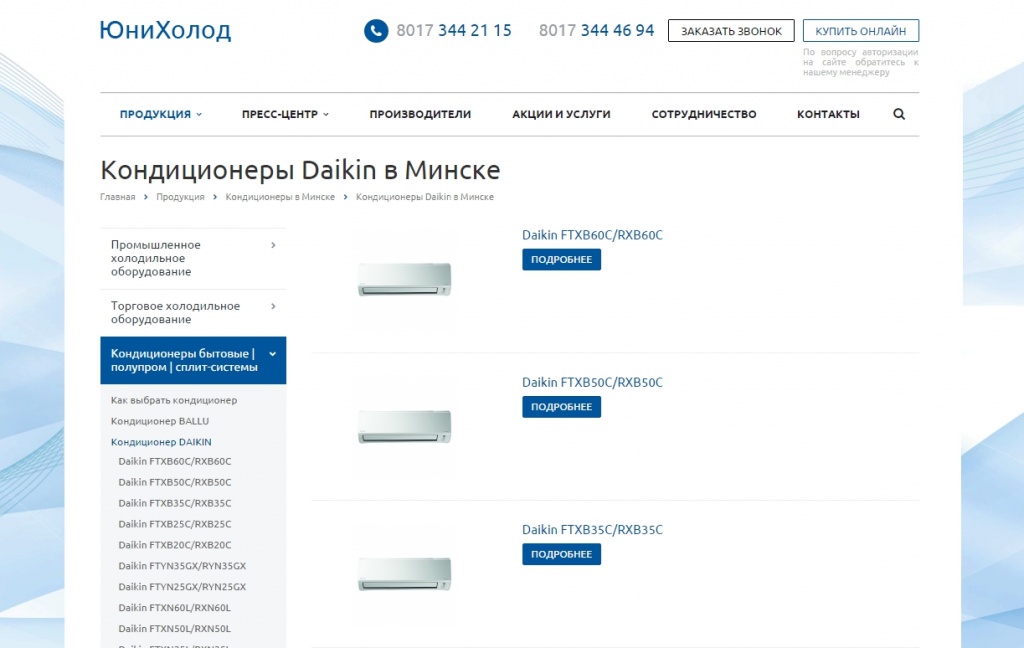This screenshot has height=648, width=1024.
Task: Select Daikin FTXN60L/RXN60L in sidebar
Action: pos(174,608)
